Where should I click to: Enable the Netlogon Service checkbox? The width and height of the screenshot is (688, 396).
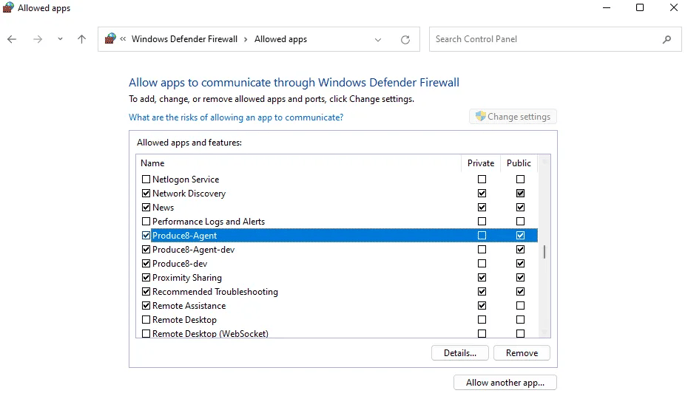tap(146, 179)
